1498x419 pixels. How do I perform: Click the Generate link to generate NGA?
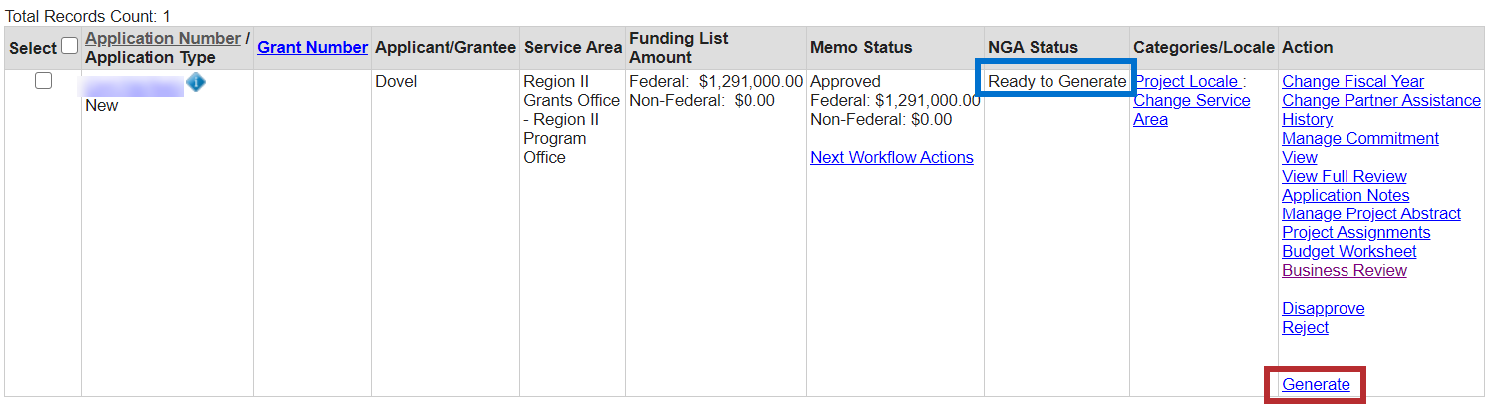coord(1315,384)
